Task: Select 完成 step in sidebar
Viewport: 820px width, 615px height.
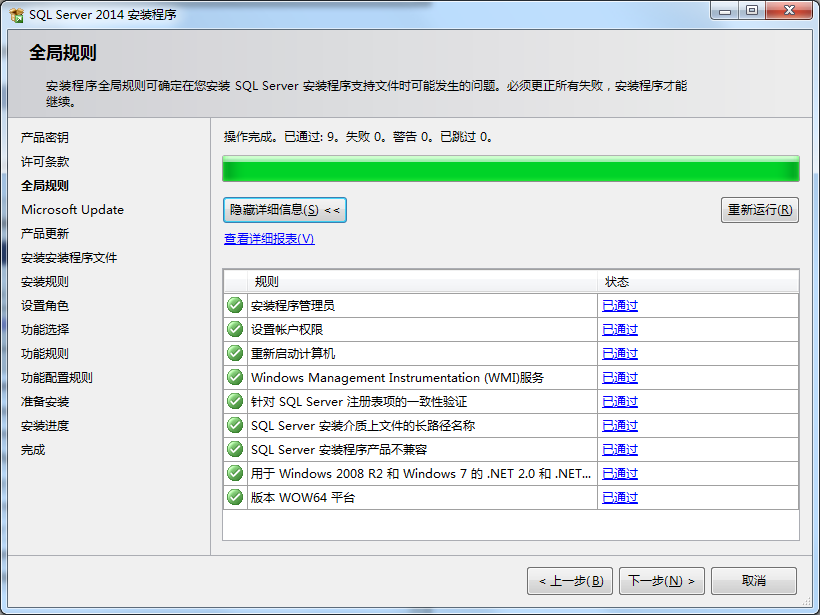Action: point(33,450)
